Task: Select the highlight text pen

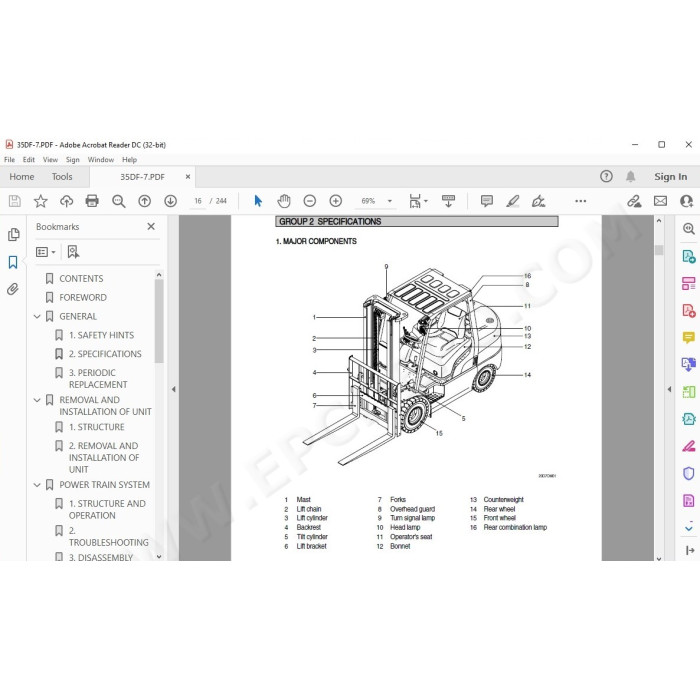Action: coord(512,201)
